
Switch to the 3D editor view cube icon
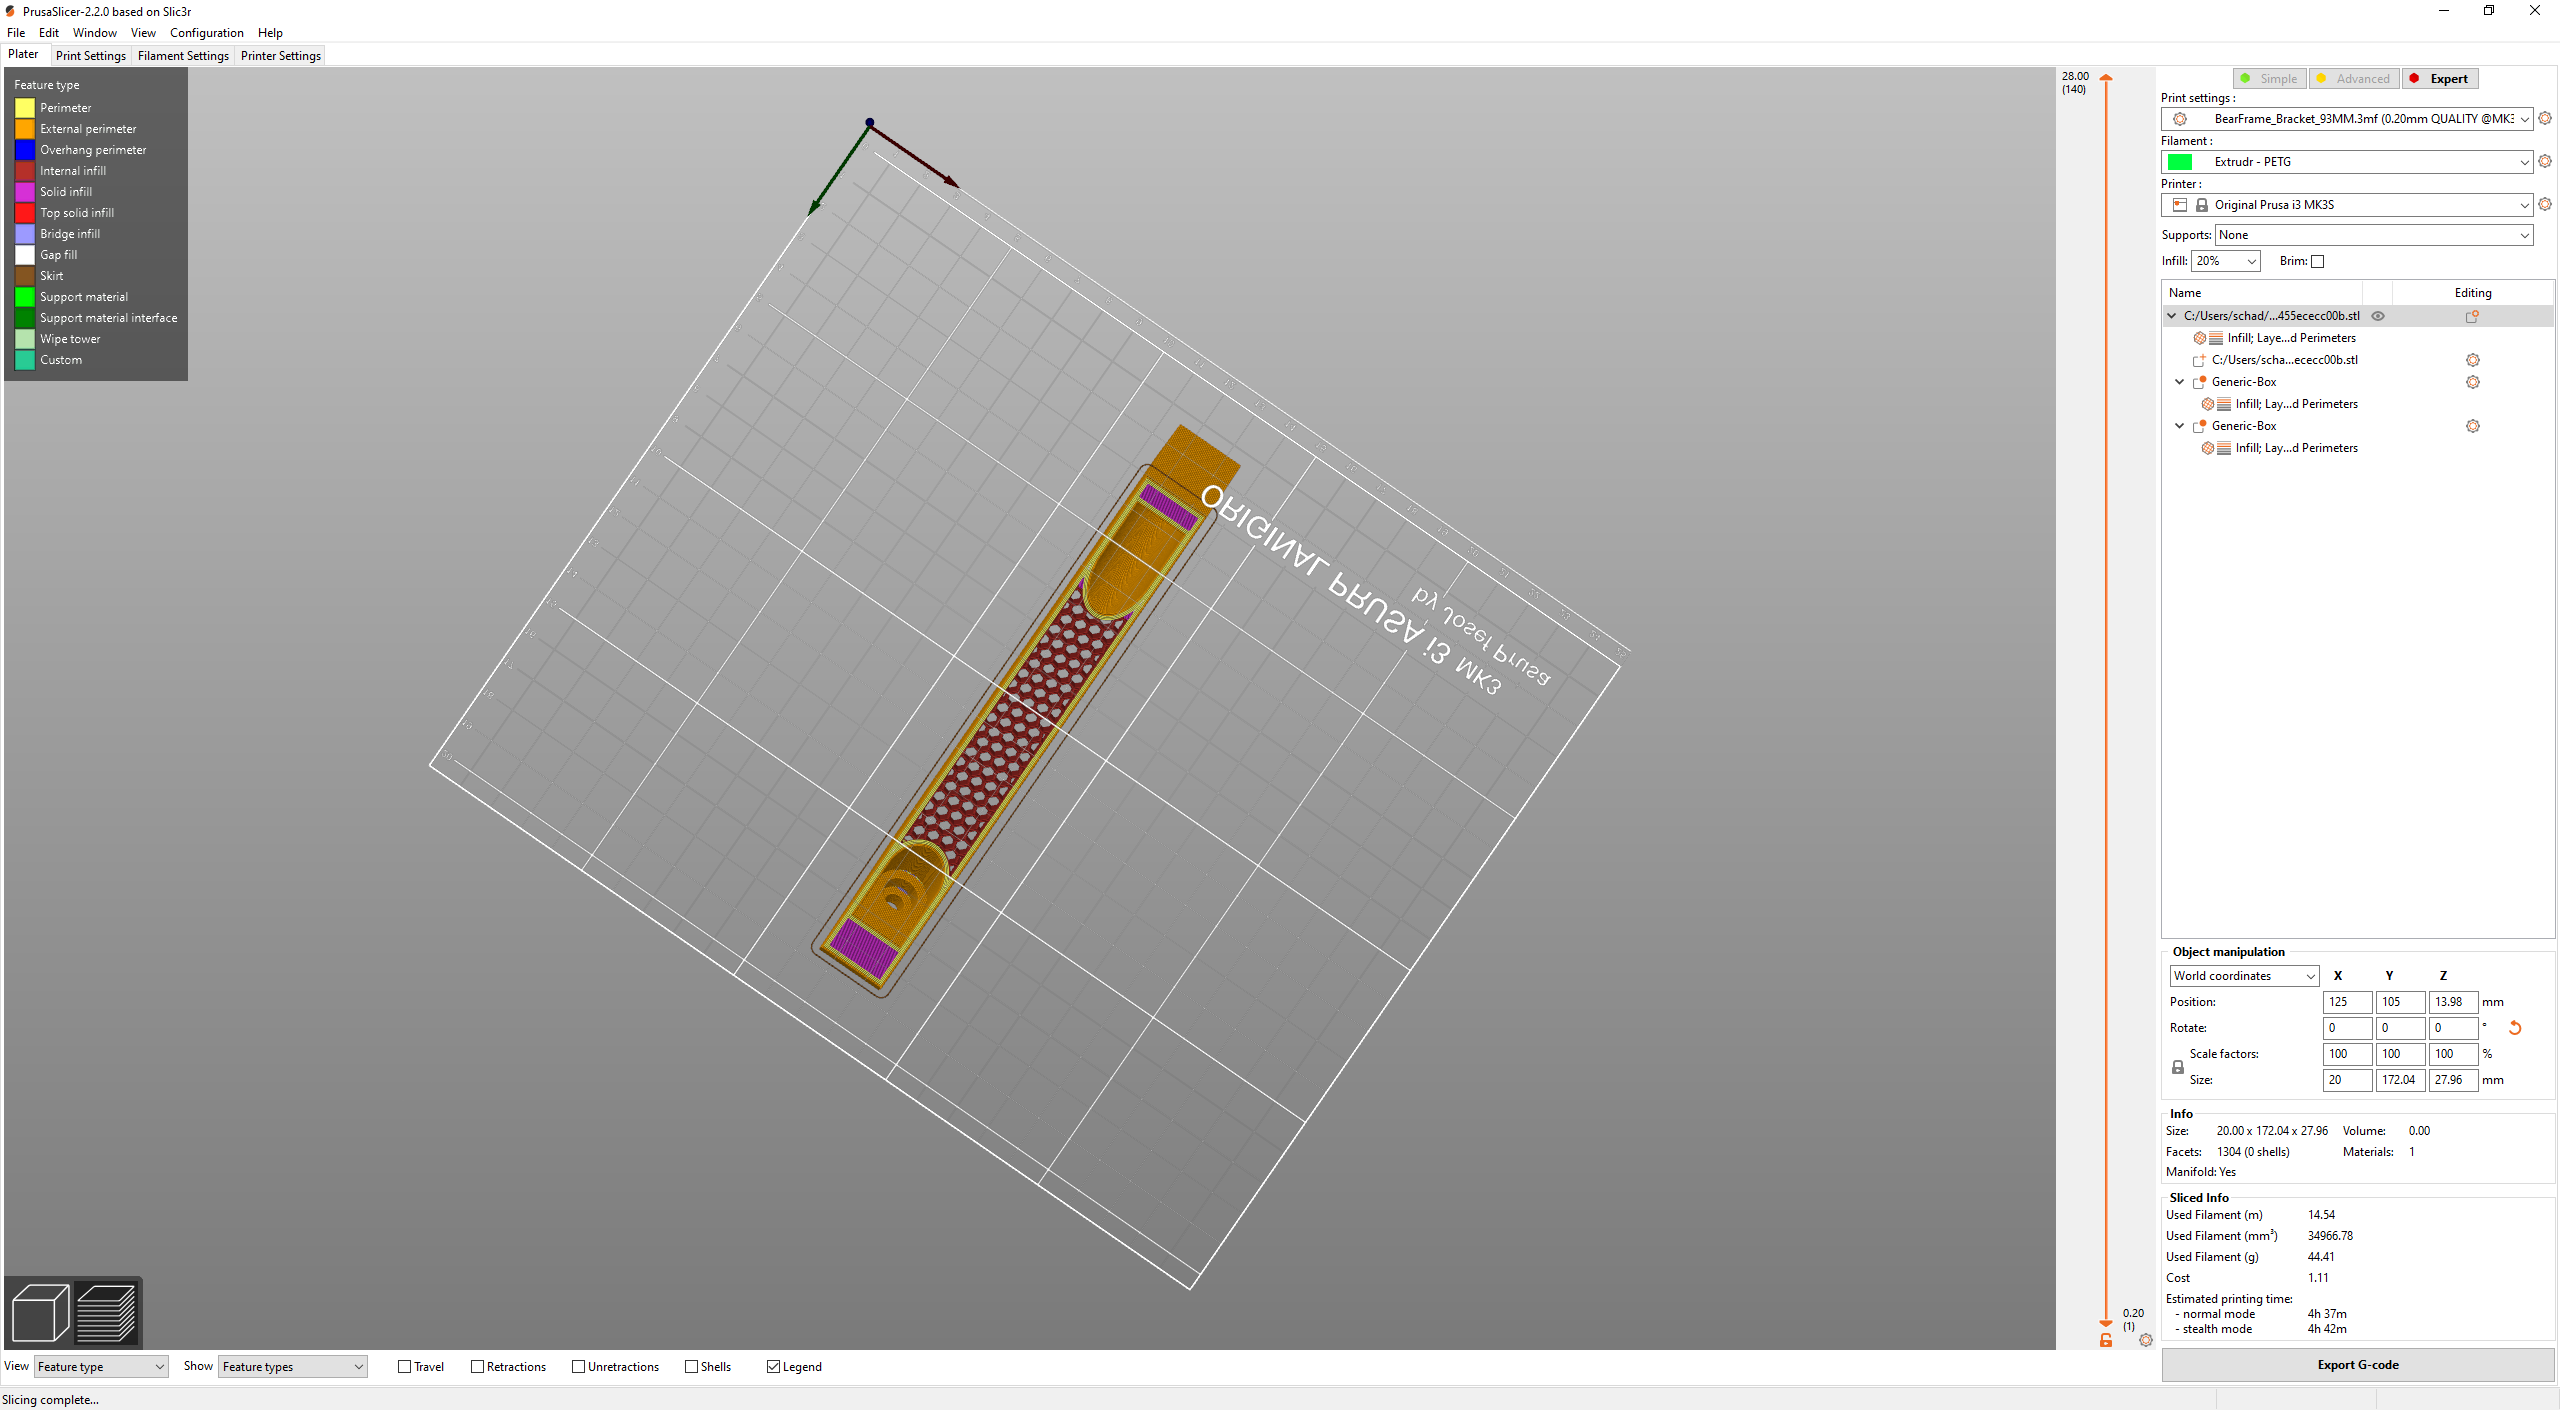pyautogui.click(x=40, y=1312)
